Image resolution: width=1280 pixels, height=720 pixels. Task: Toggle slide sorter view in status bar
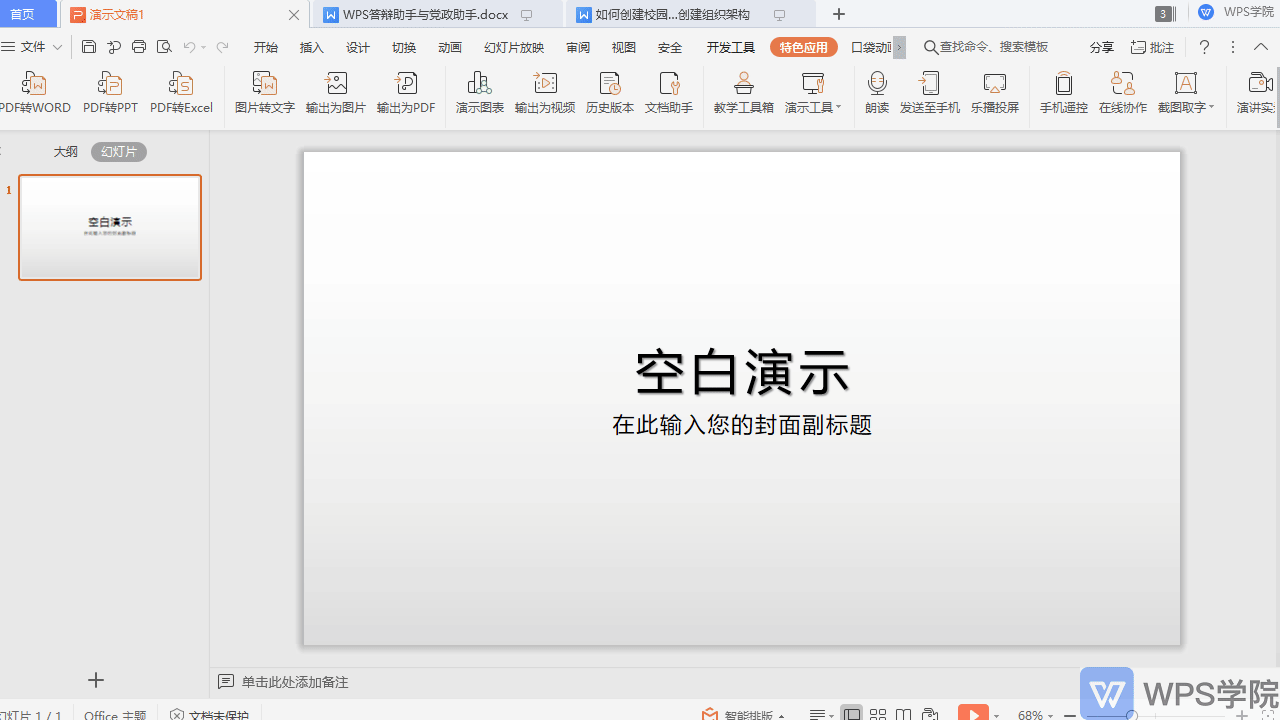click(878, 714)
